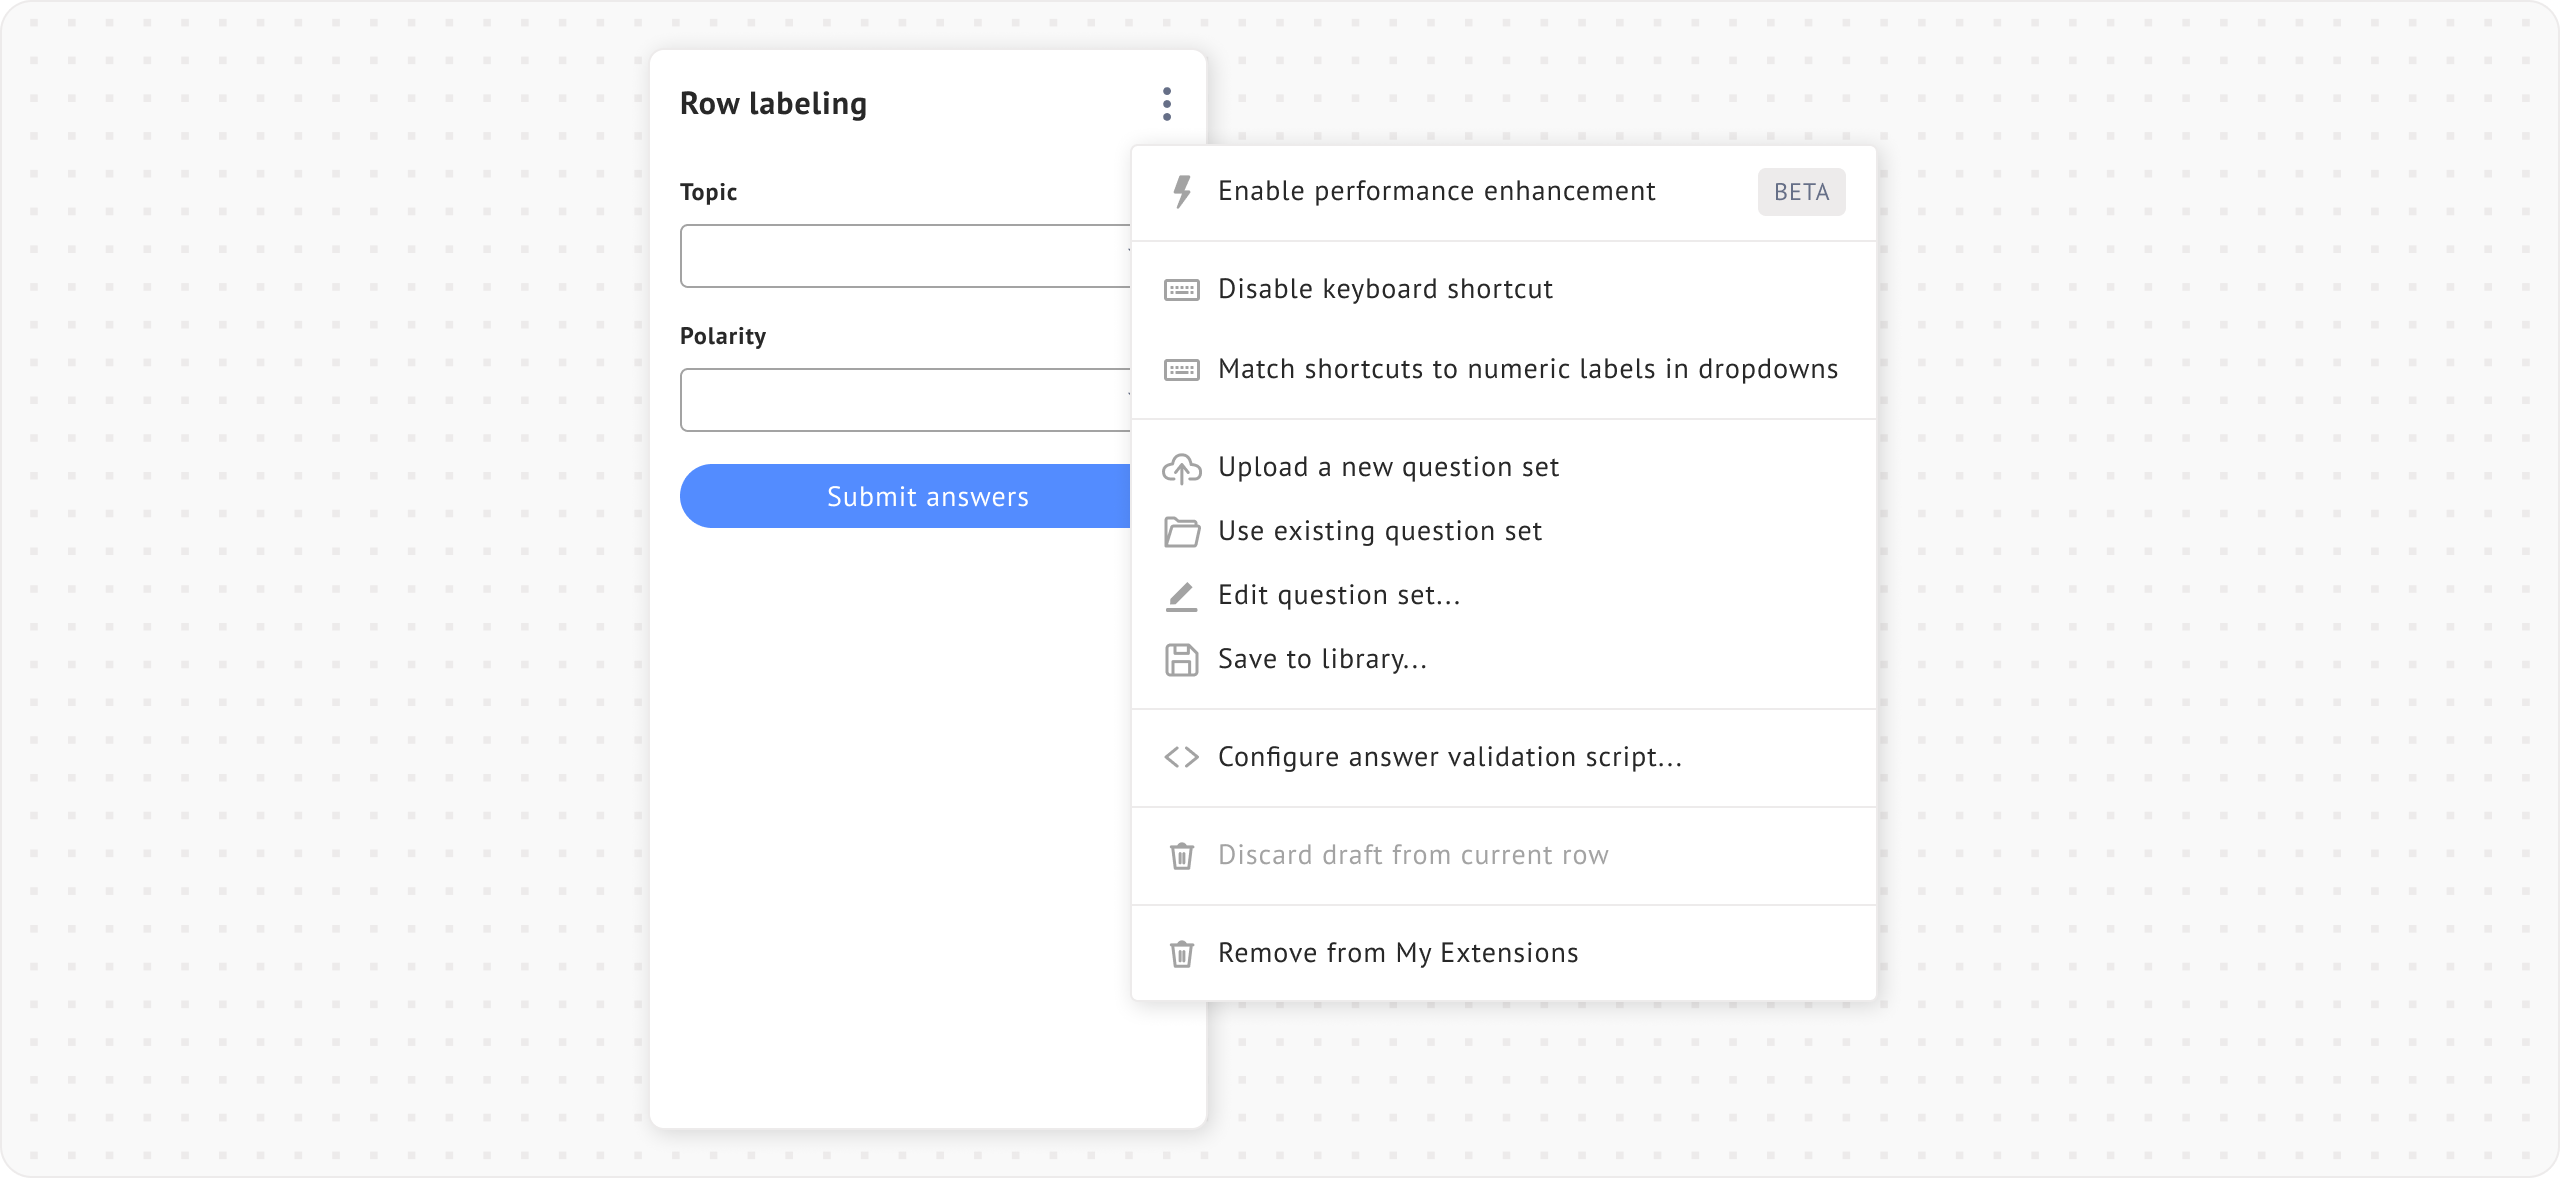Image resolution: width=2560 pixels, height=1178 pixels.
Task: Enable performance enhancement option
Action: (x=1436, y=192)
